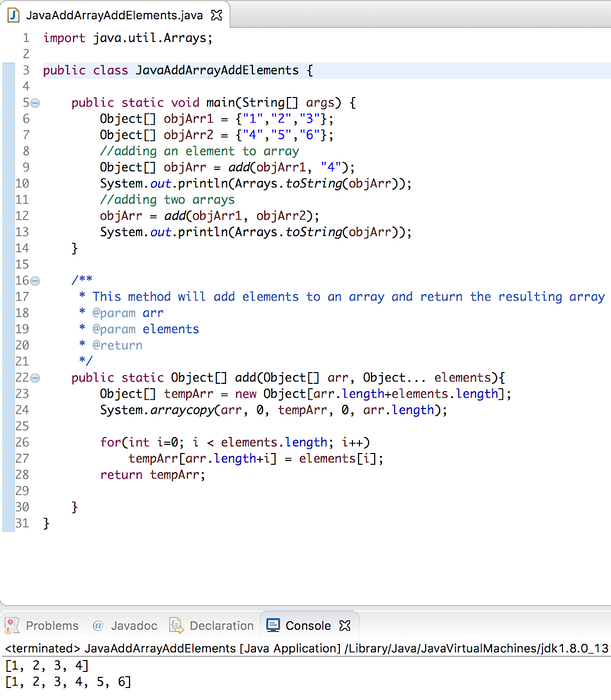Image resolution: width=611 pixels, height=700 pixels.
Task: Click the comment '//adding two arrays'
Action: coord(167,200)
